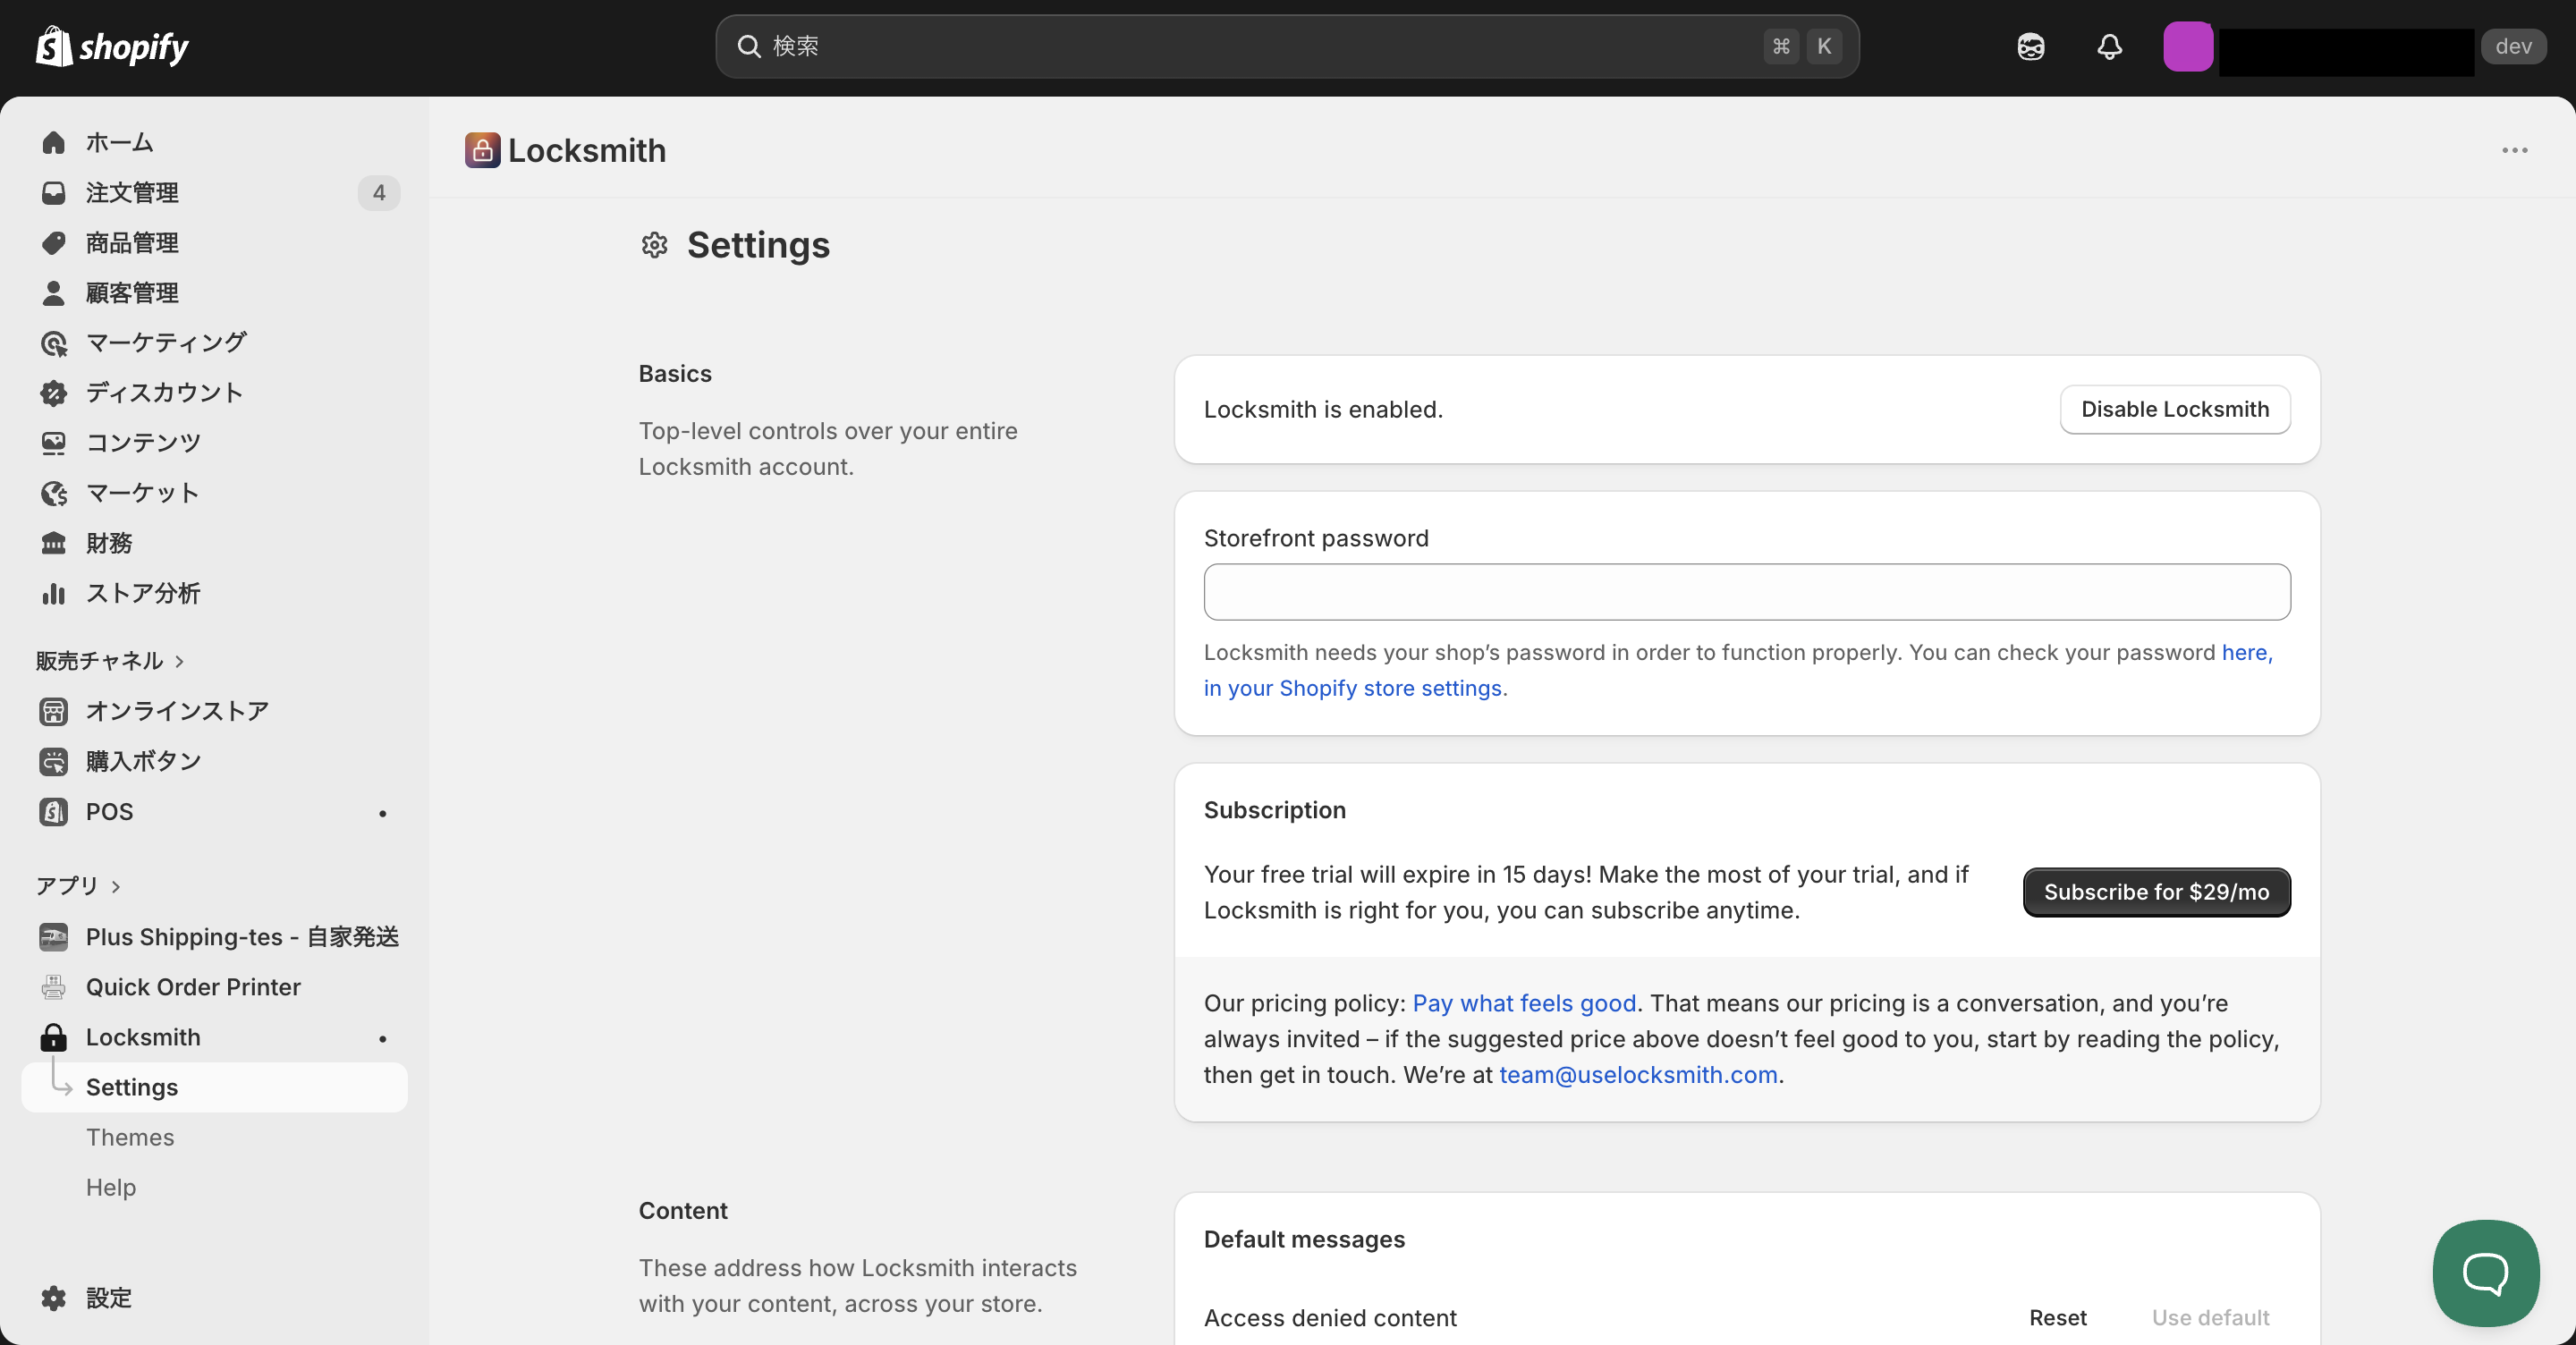Viewport: 2576px width, 1345px height.
Task: Open 設定 at the sidebar bottom
Action: (x=109, y=1298)
